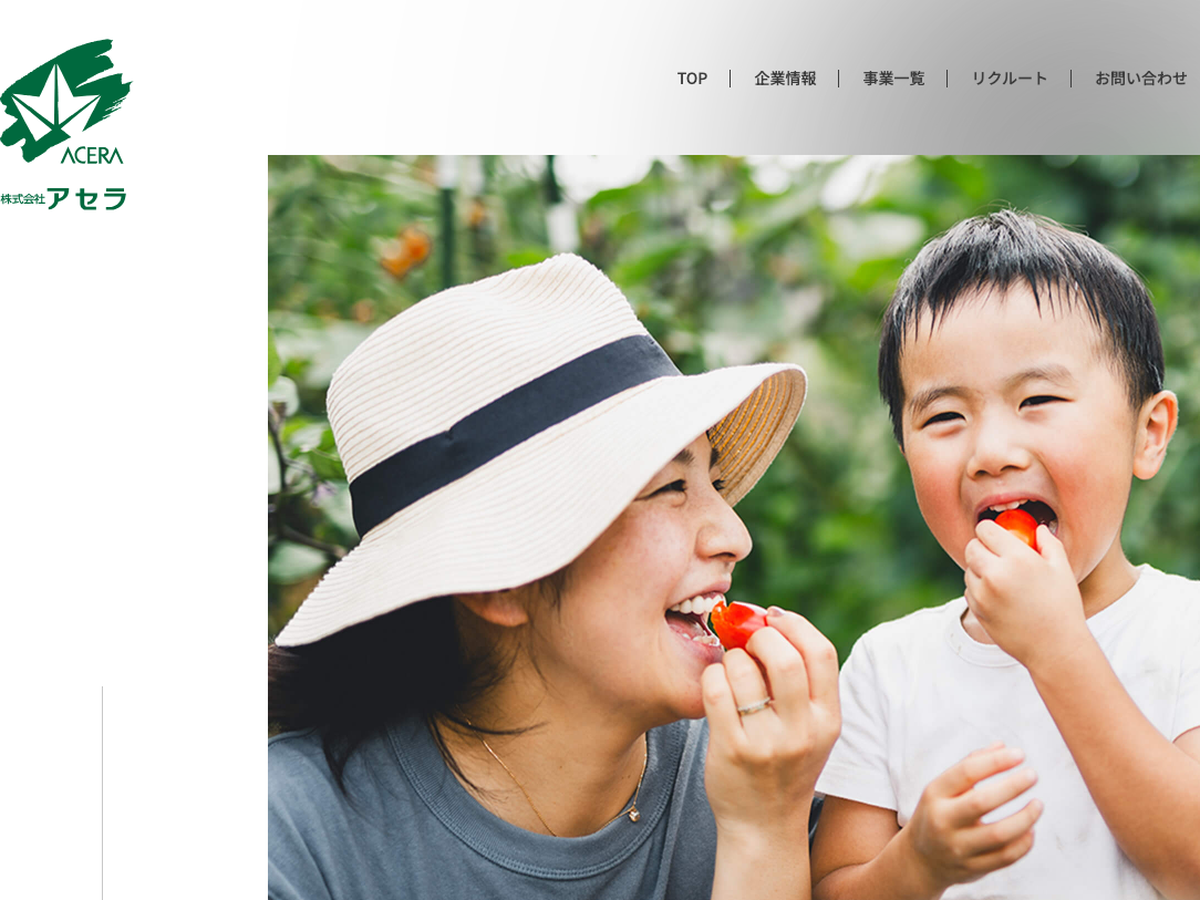Viewport: 1200px width, 900px height.
Task: Click the 株式会社アセラ company name
Action: pos(63,199)
